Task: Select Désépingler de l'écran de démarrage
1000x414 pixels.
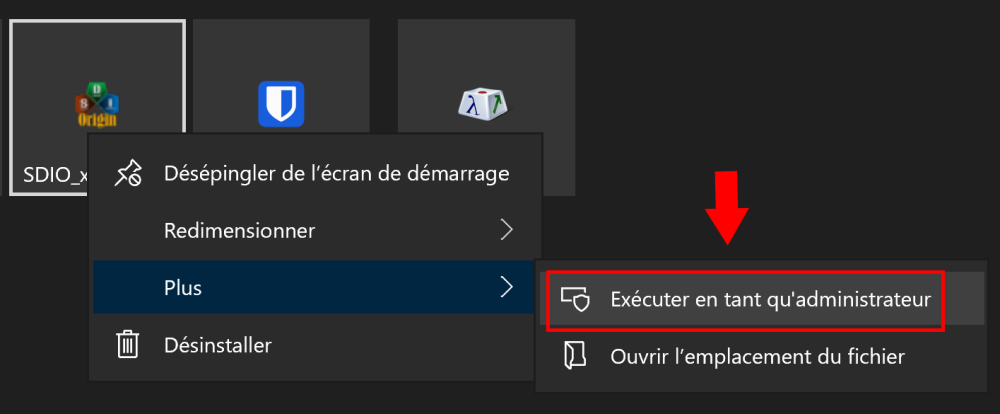Action: coord(336,173)
